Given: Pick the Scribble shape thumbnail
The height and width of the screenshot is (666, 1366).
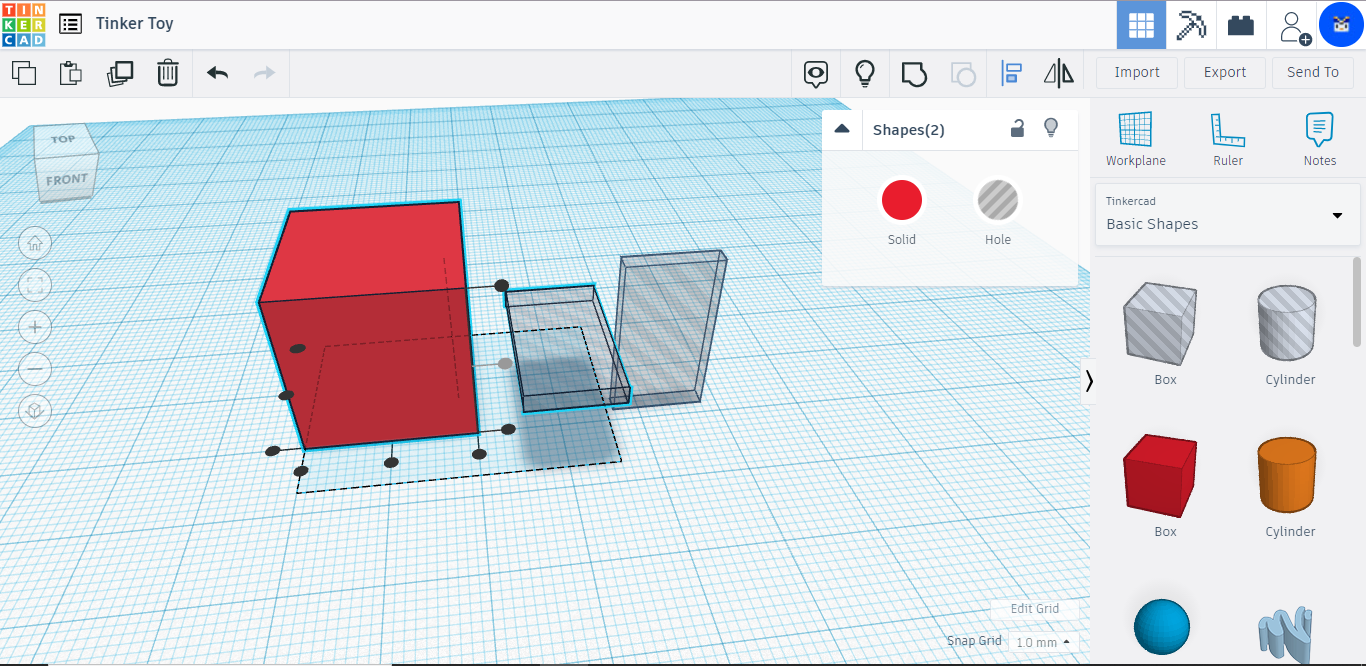Looking at the screenshot, I should 1286,633.
